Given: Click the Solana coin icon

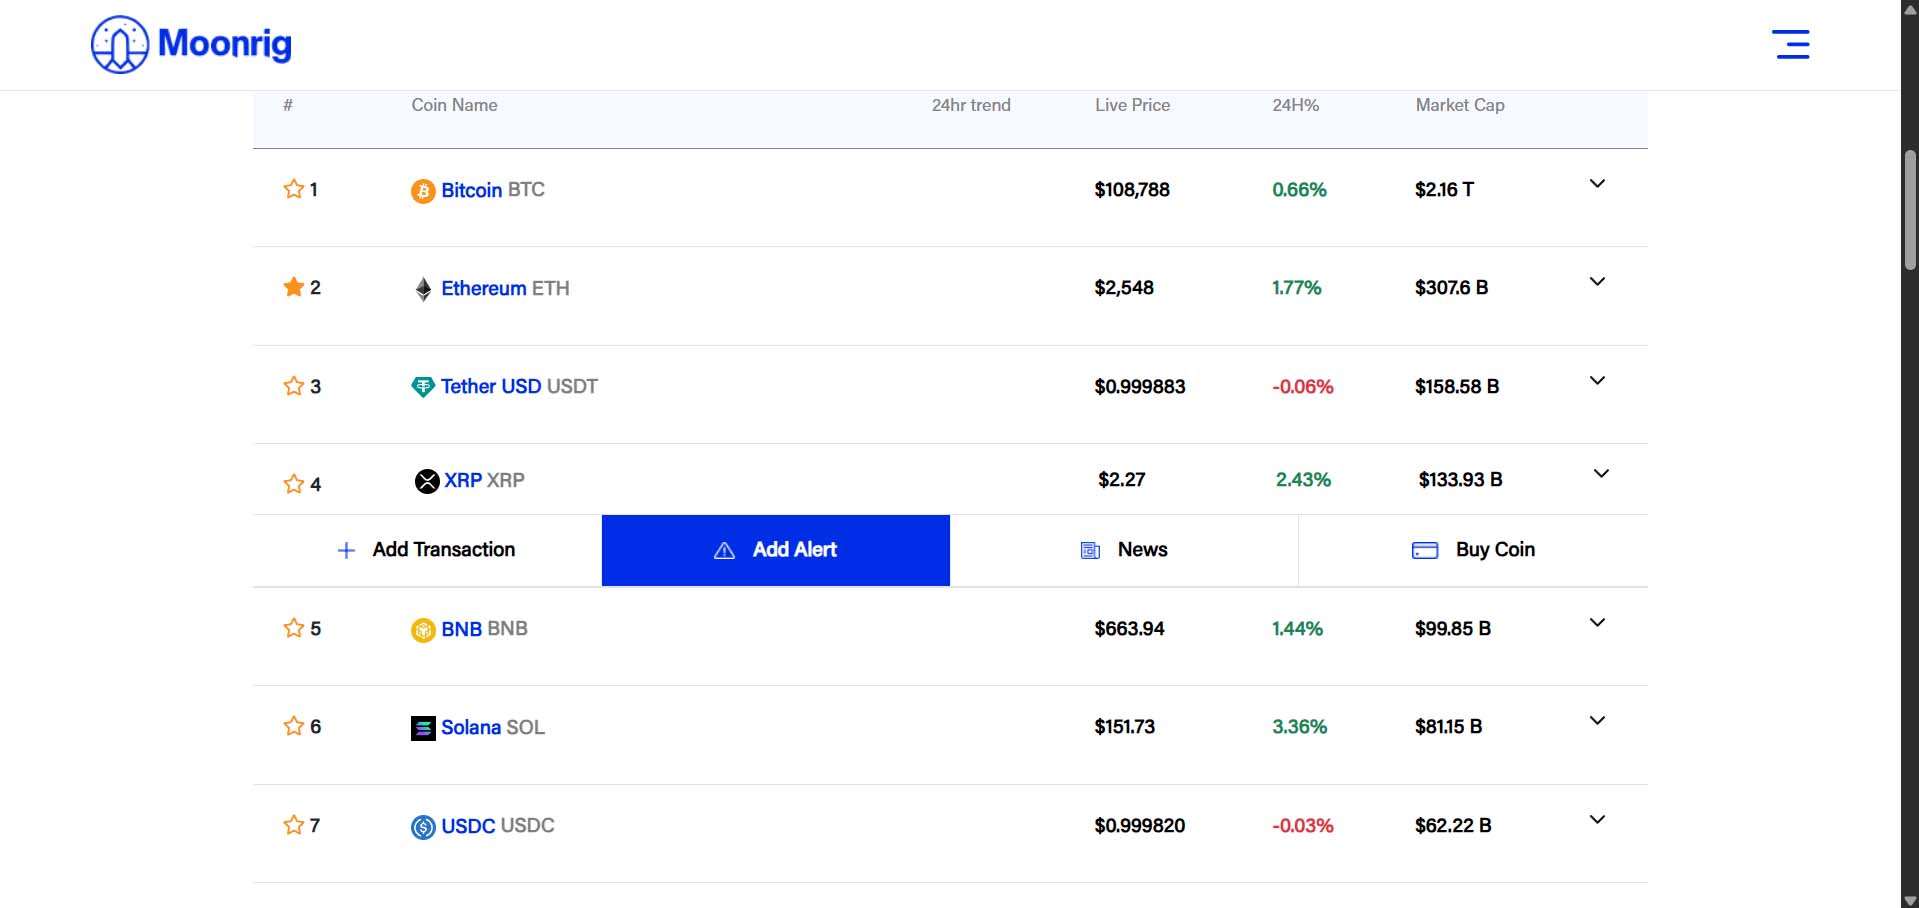Looking at the screenshot, I should 423,728.
